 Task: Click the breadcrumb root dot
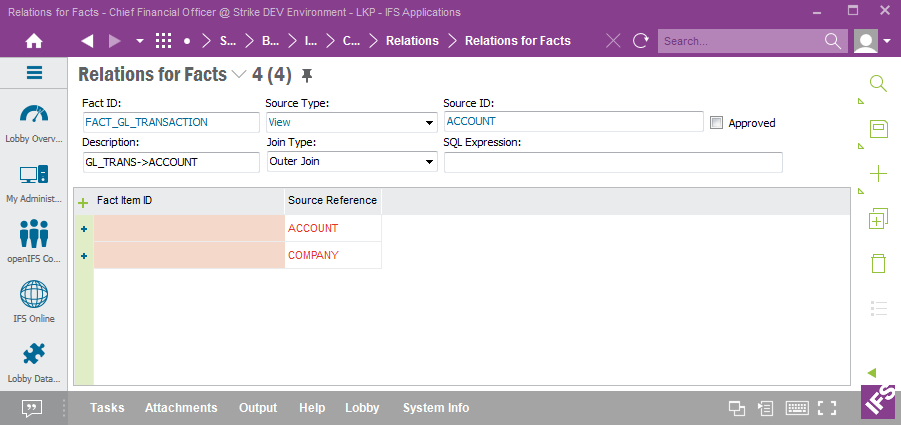[x=187, y=41]
